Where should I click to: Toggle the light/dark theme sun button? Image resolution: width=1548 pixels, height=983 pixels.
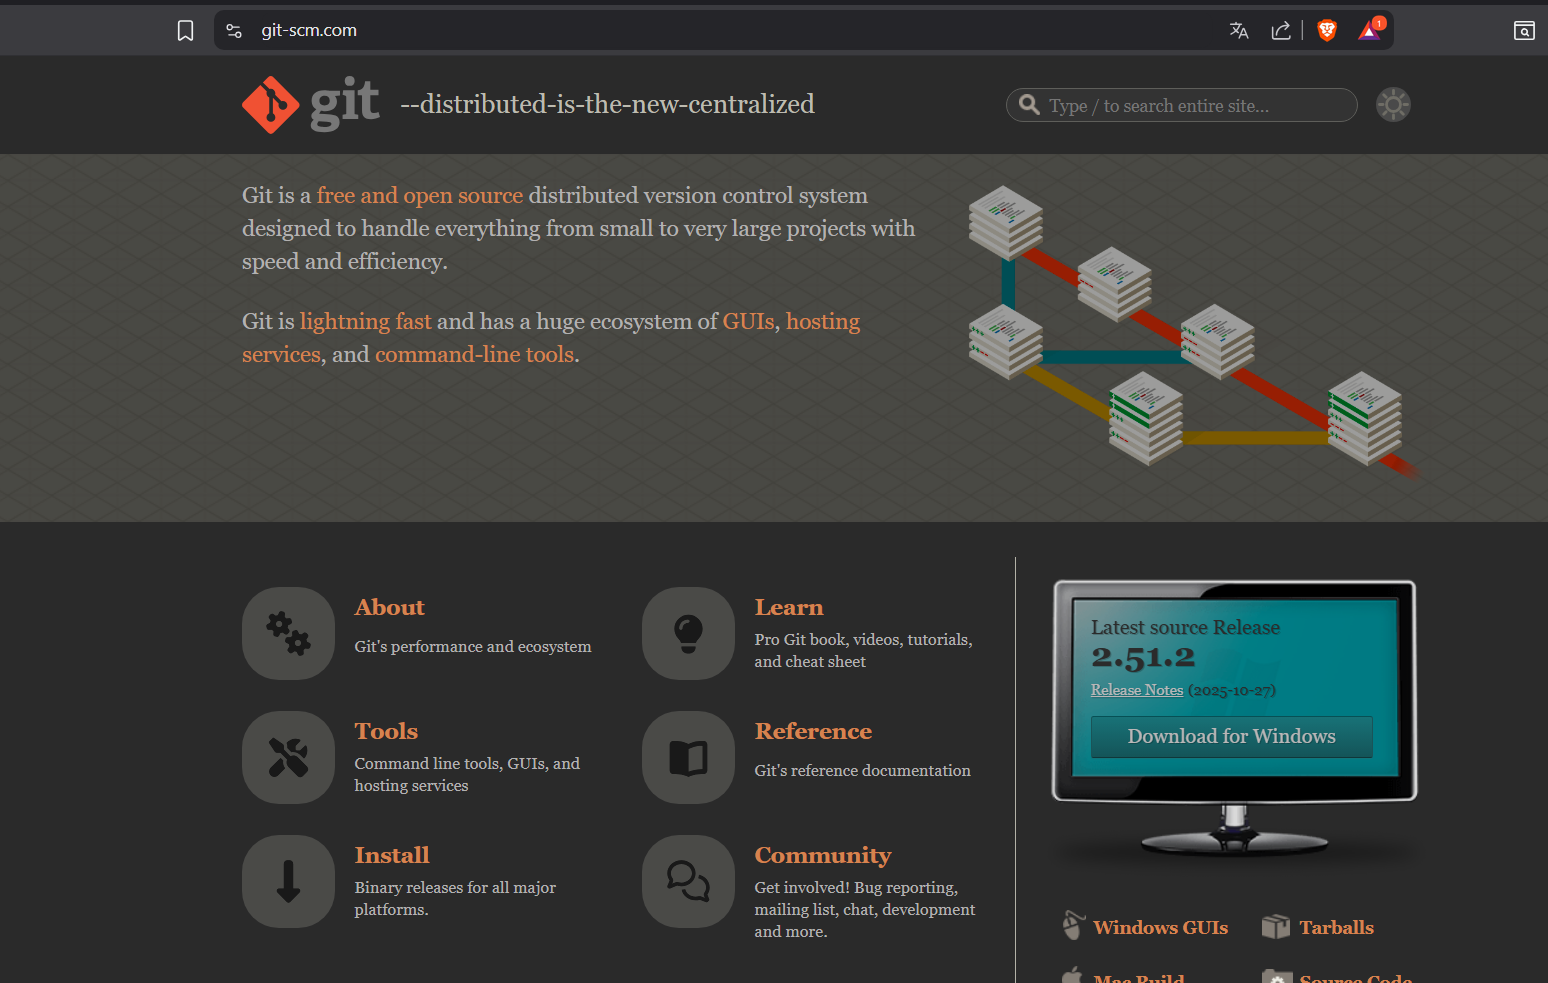coord(1393,105)
